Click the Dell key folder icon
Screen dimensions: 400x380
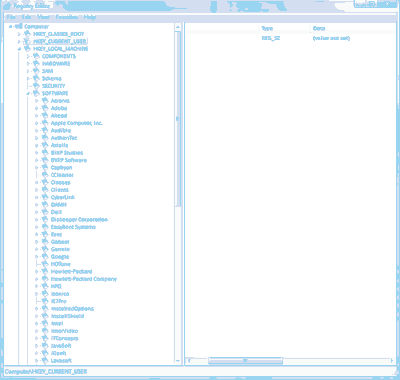[x=45, y=212]
